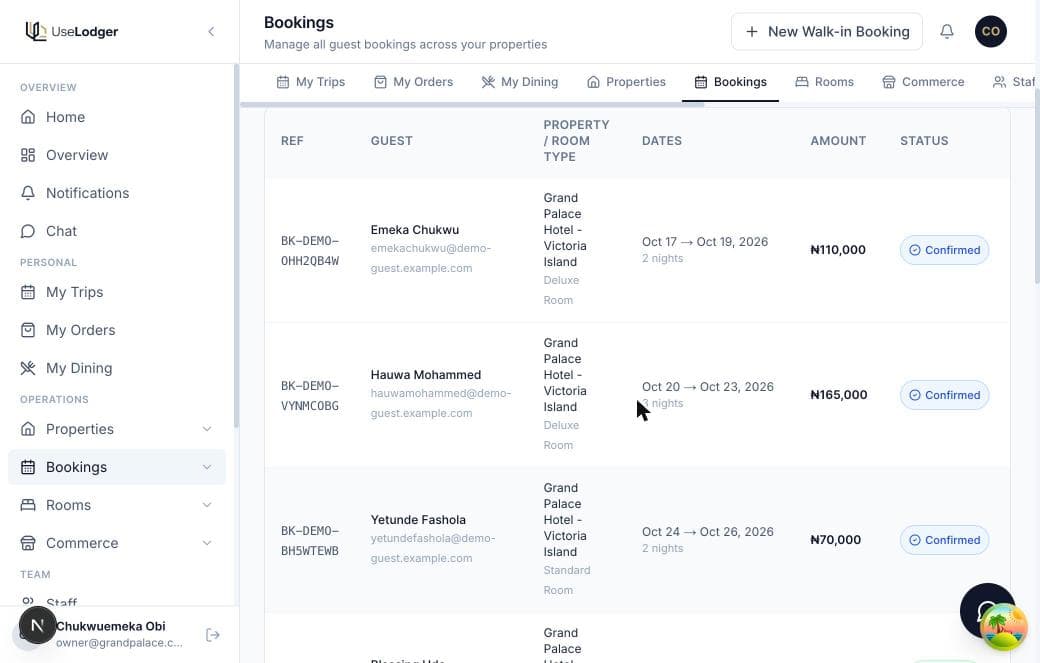Screen dimensions: 1040x663
Task: Click guest name Yetunde Fashola
Action: (418, 519)
